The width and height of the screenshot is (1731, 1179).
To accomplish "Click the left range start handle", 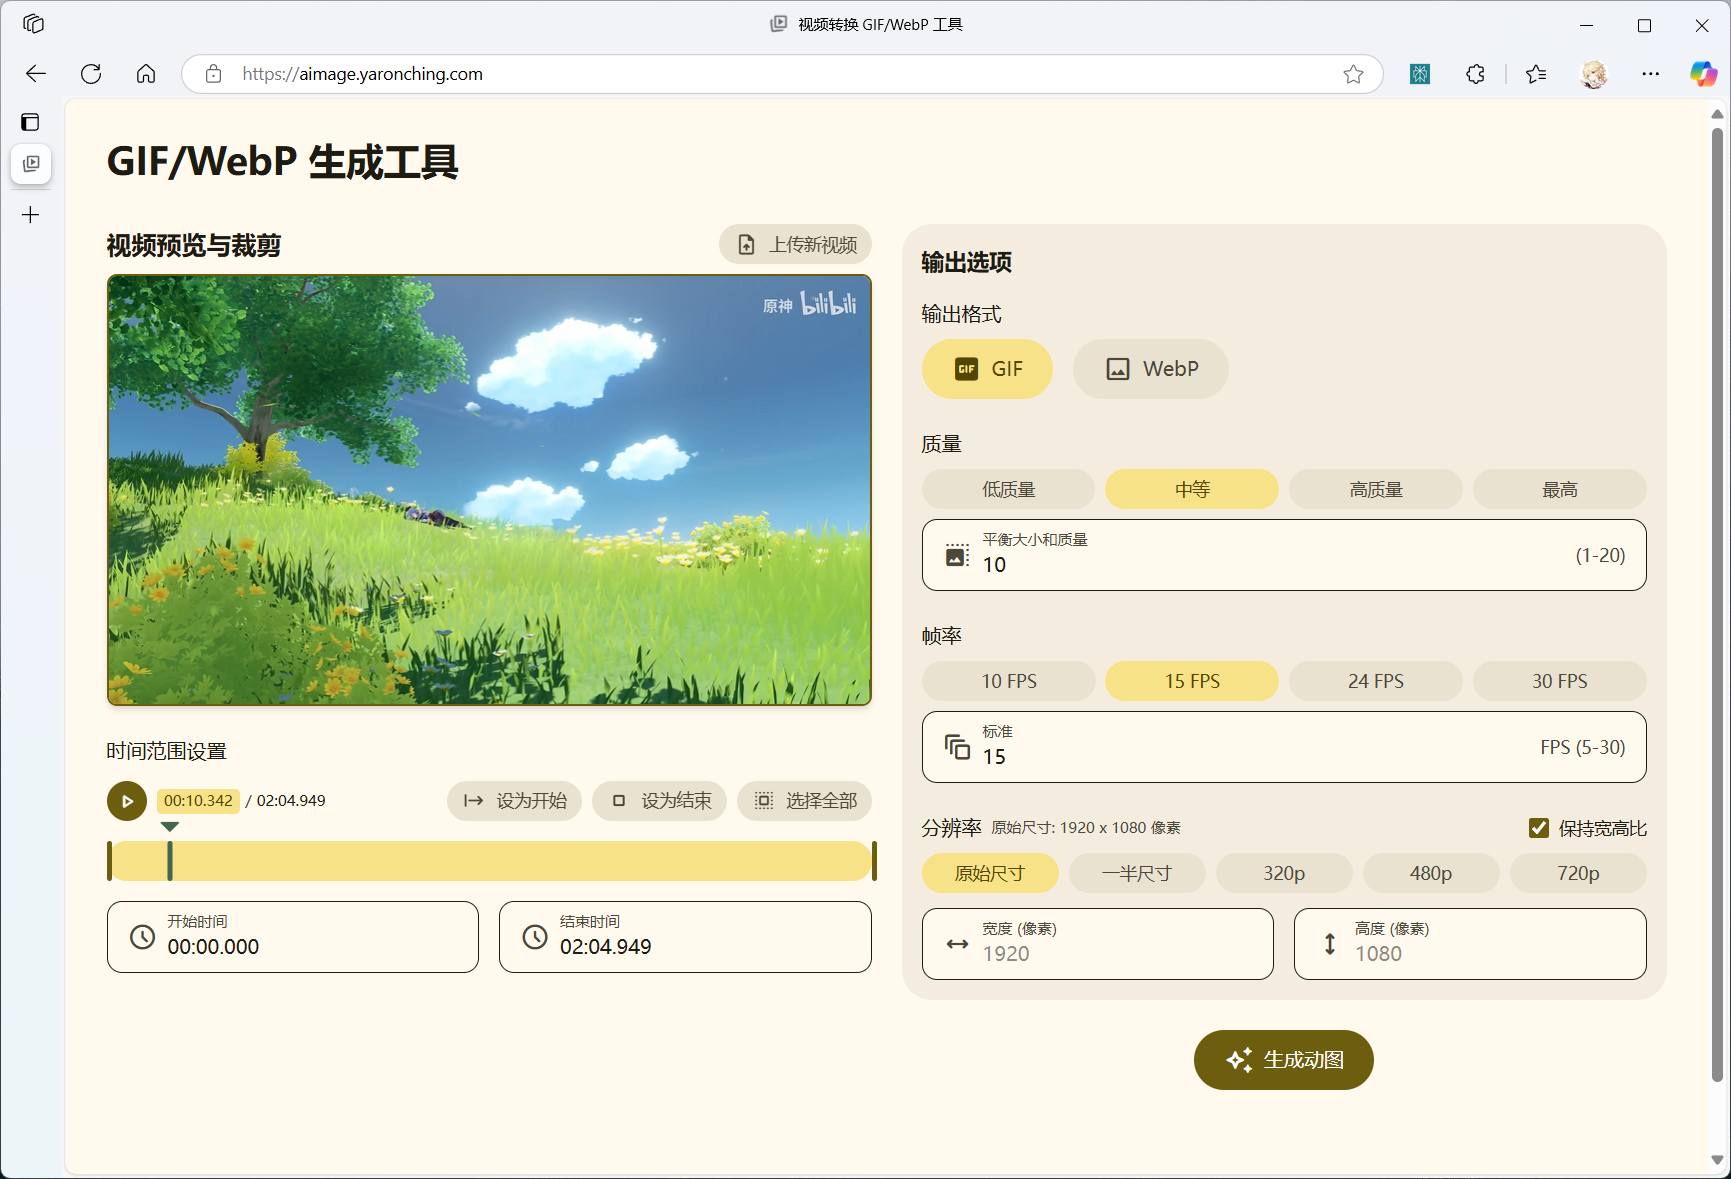I will click(109, 861).
